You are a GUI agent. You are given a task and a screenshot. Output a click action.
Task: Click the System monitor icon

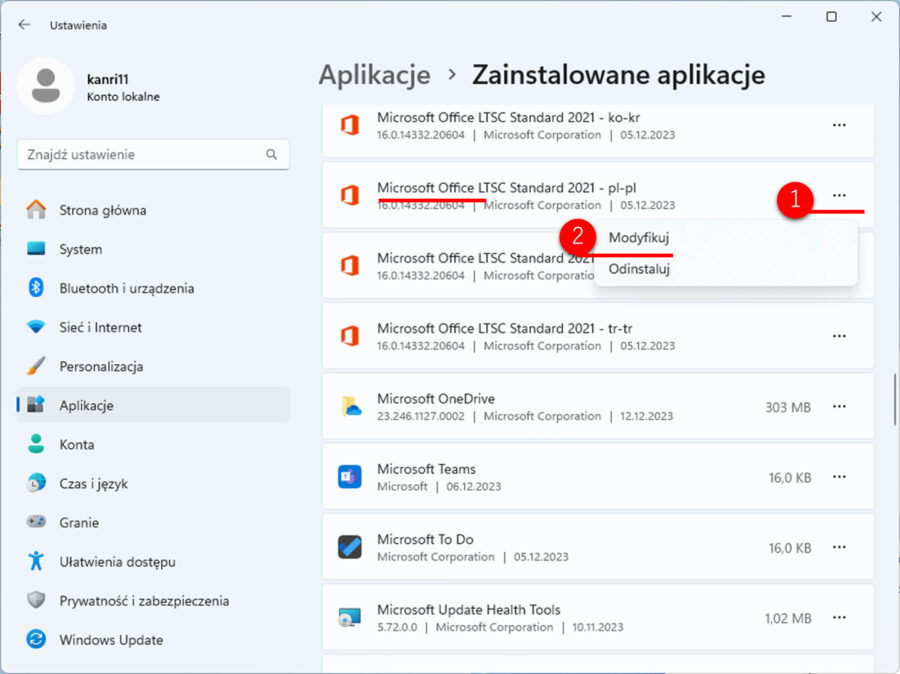pos(36,249)
